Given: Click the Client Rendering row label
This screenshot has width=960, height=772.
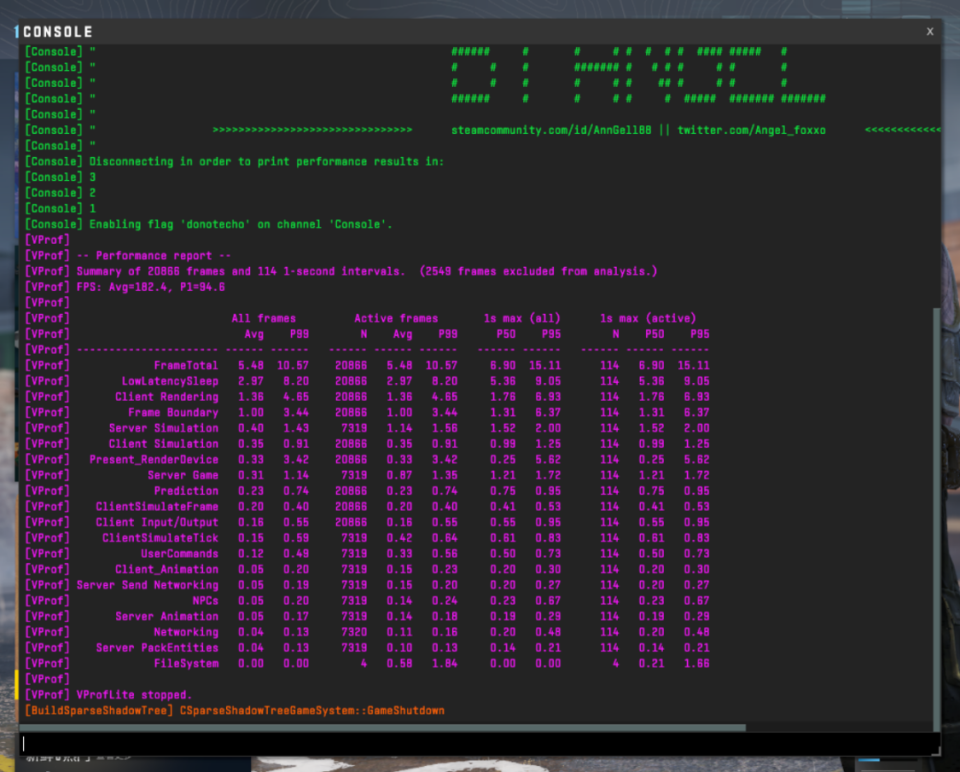Looking at the screenshot, I should tap(167, 397).
